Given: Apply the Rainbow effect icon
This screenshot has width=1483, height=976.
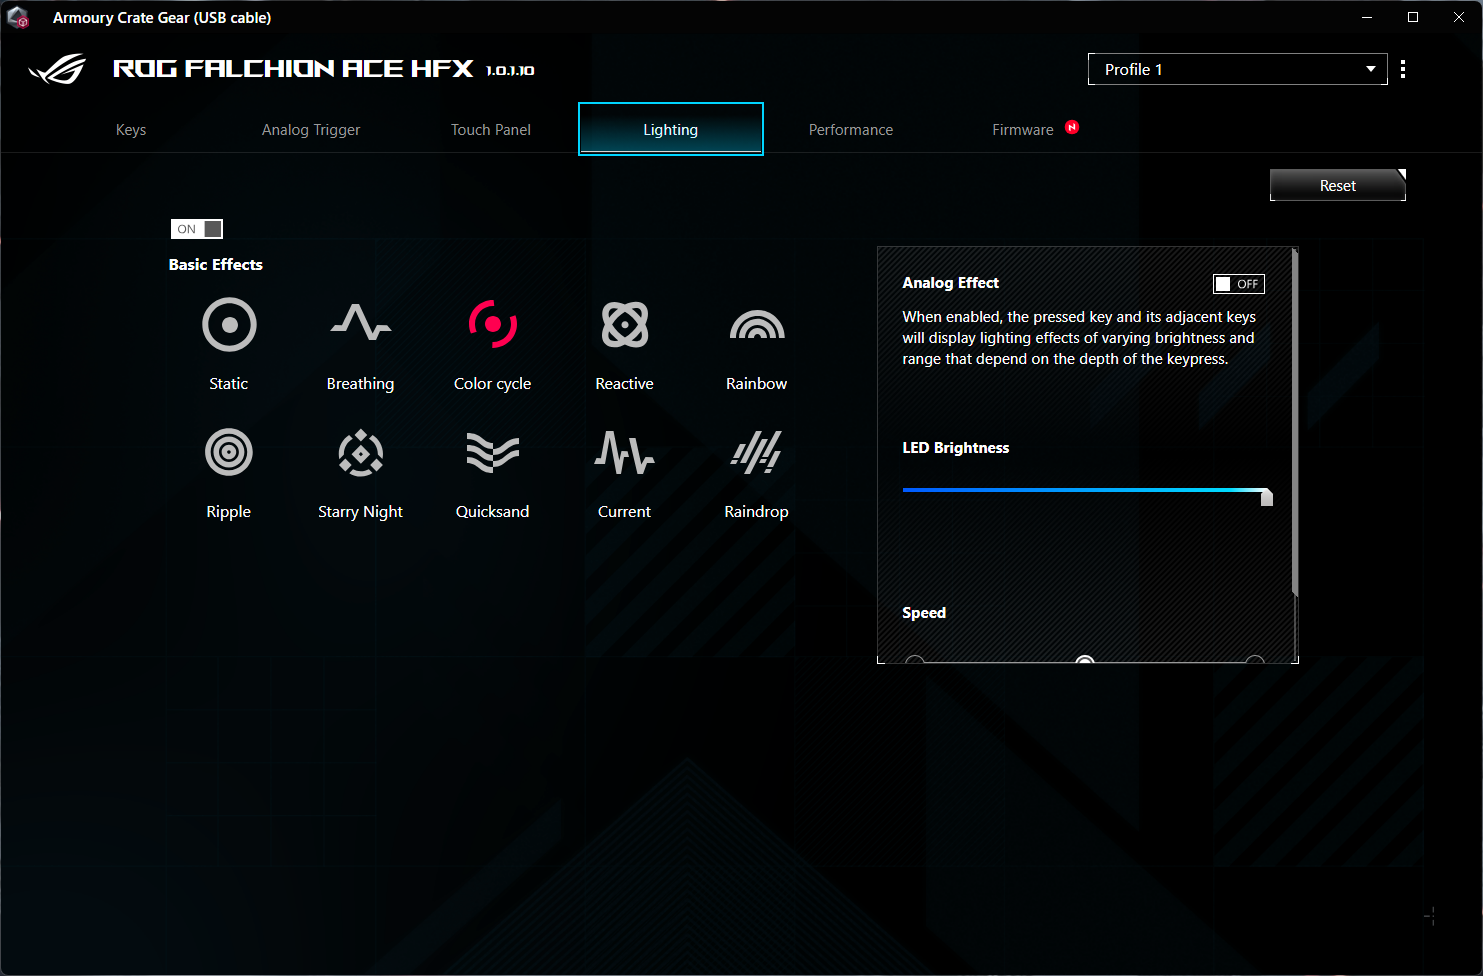Looking at the screenshot, I should 757,325.
